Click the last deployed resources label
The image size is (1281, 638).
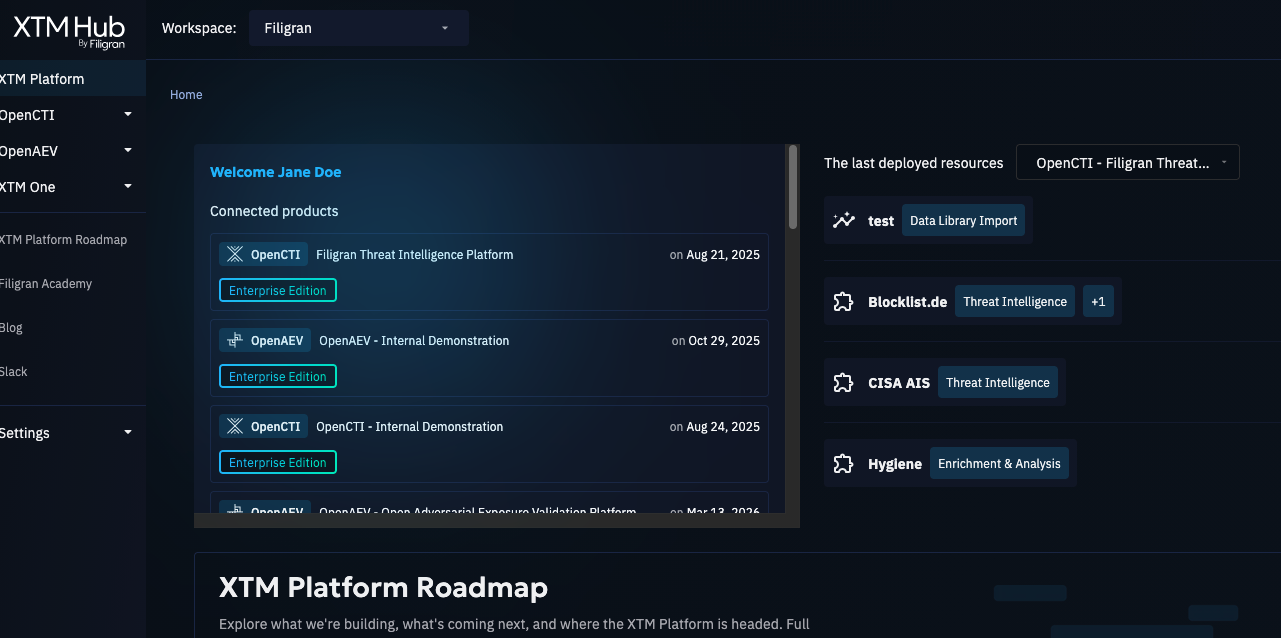point(913,163)
